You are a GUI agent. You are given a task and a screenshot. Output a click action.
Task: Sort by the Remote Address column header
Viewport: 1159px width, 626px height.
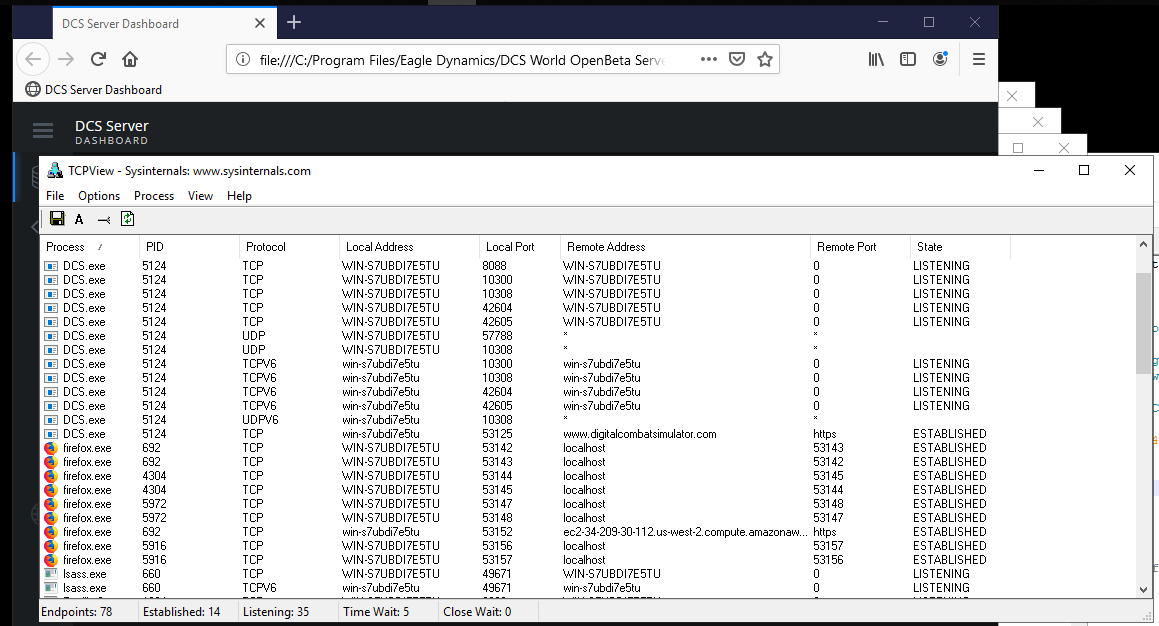[684, 247]
